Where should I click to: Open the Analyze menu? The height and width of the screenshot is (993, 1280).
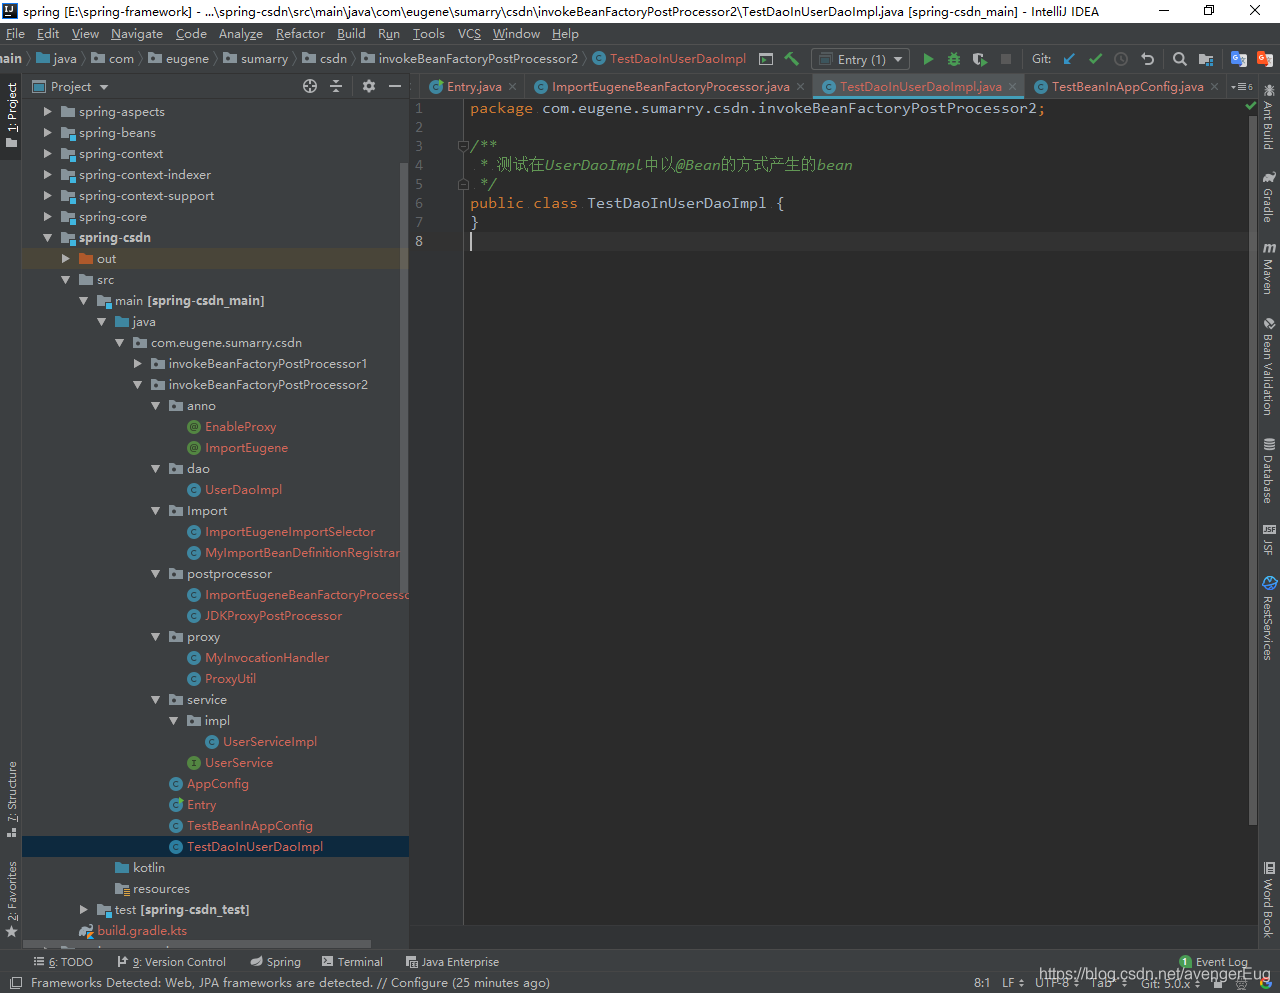(x=241, y=34)
